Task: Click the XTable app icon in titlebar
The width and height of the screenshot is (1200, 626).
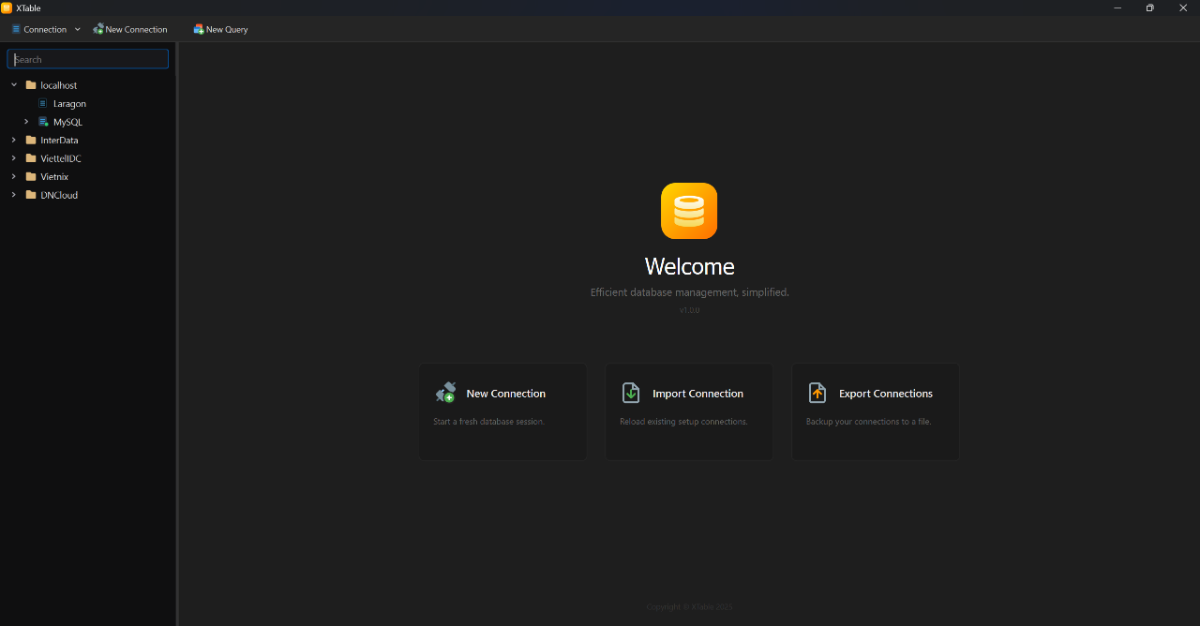Action: point(9,7)
